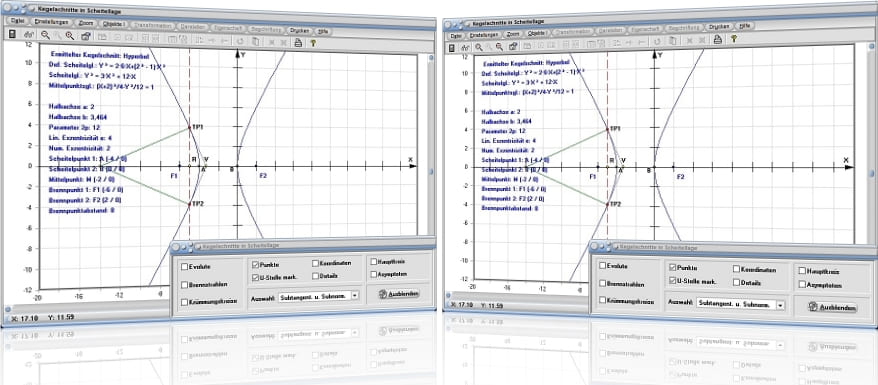Click point TP1 in left graph
878x385 pixels.
click(190, 128)
